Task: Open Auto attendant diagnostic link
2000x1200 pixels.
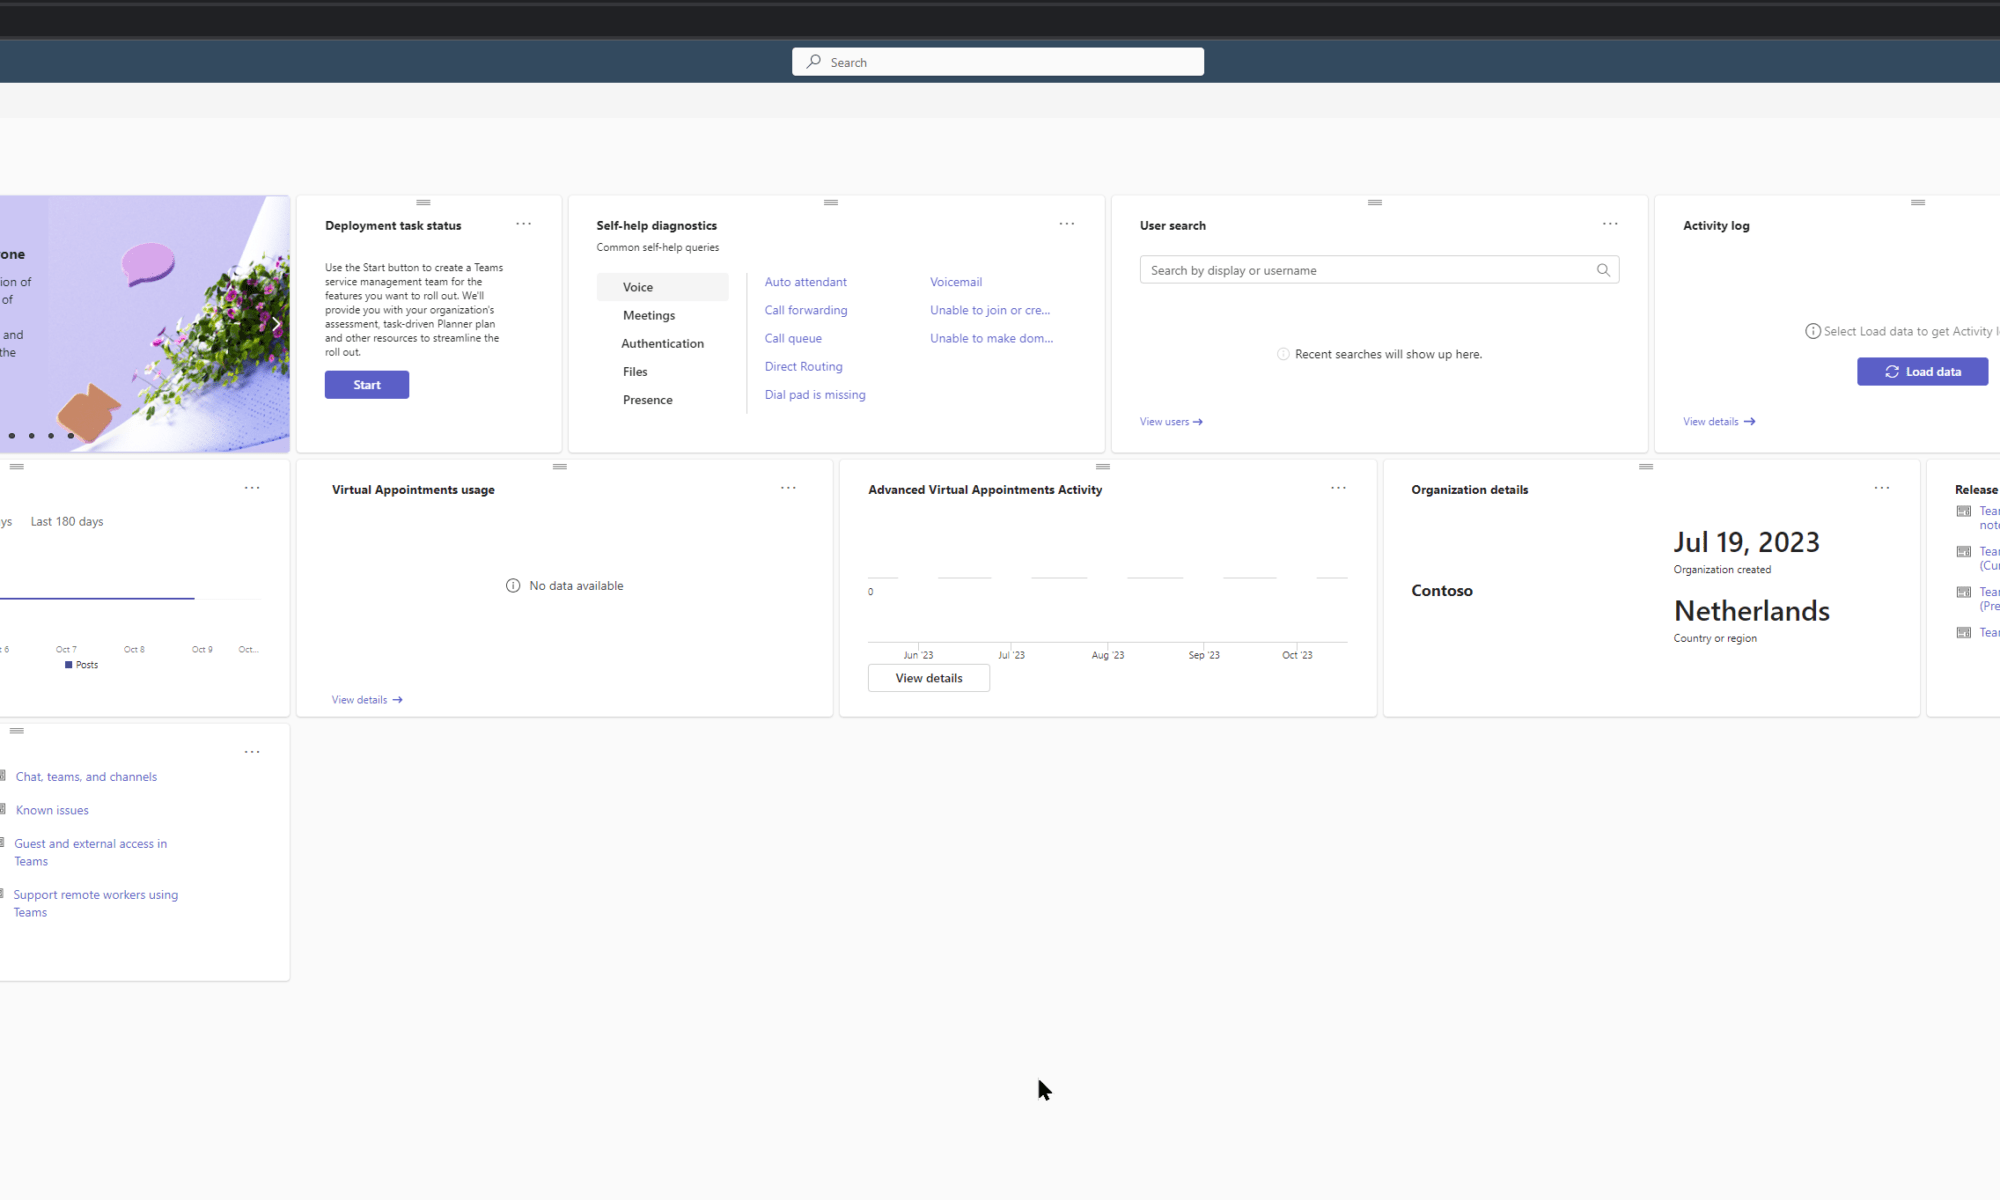Action: pyautogui.click(x=805, y=282)
